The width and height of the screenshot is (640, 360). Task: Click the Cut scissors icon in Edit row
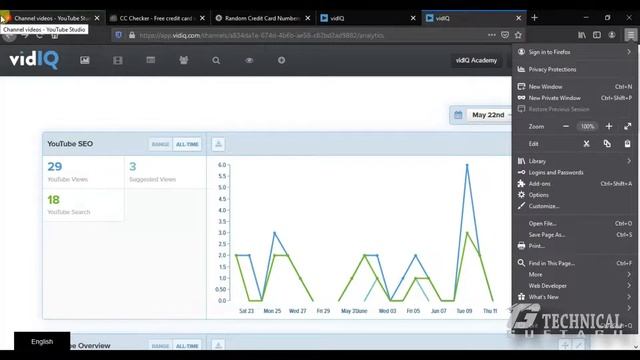[x=587, y=144]
